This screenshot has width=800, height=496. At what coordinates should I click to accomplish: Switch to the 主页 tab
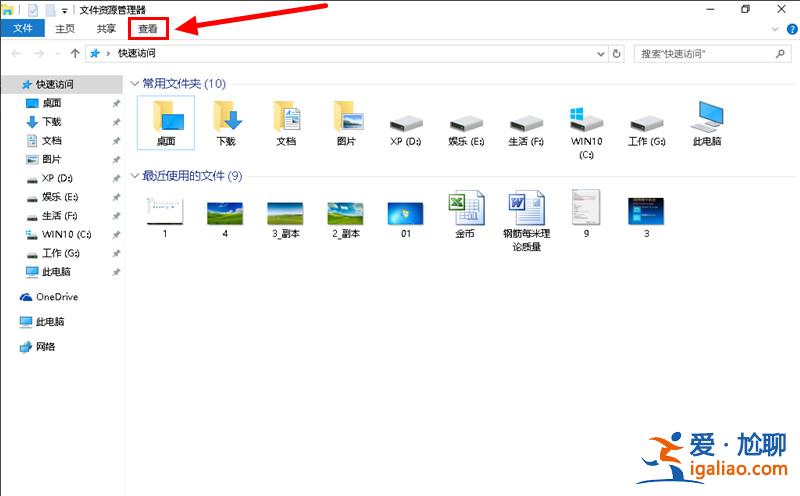click(x=65, y=29)
